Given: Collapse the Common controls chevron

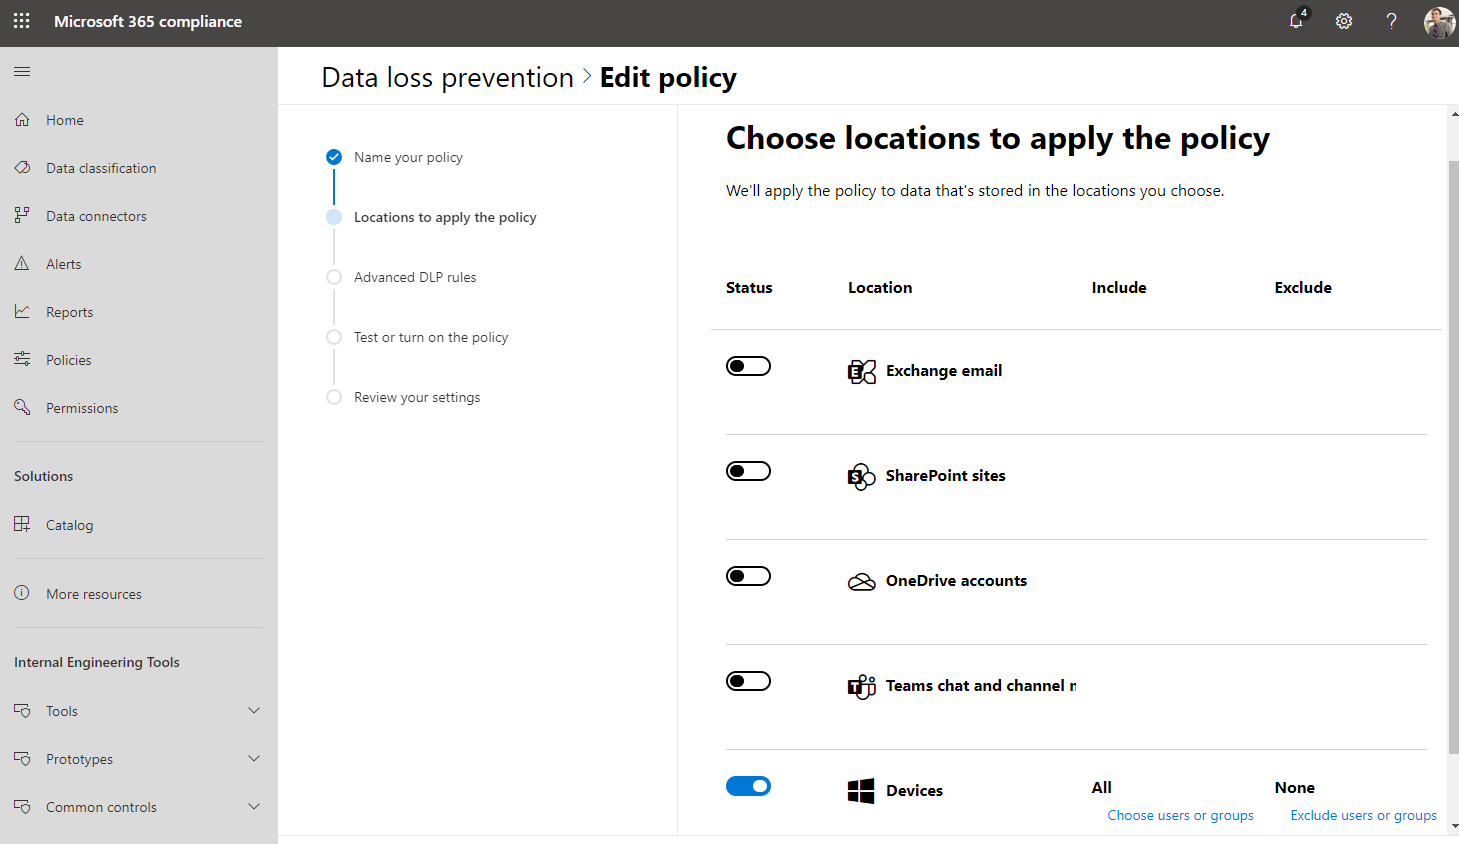Looking at the screenshot, I should pos(253,806).
